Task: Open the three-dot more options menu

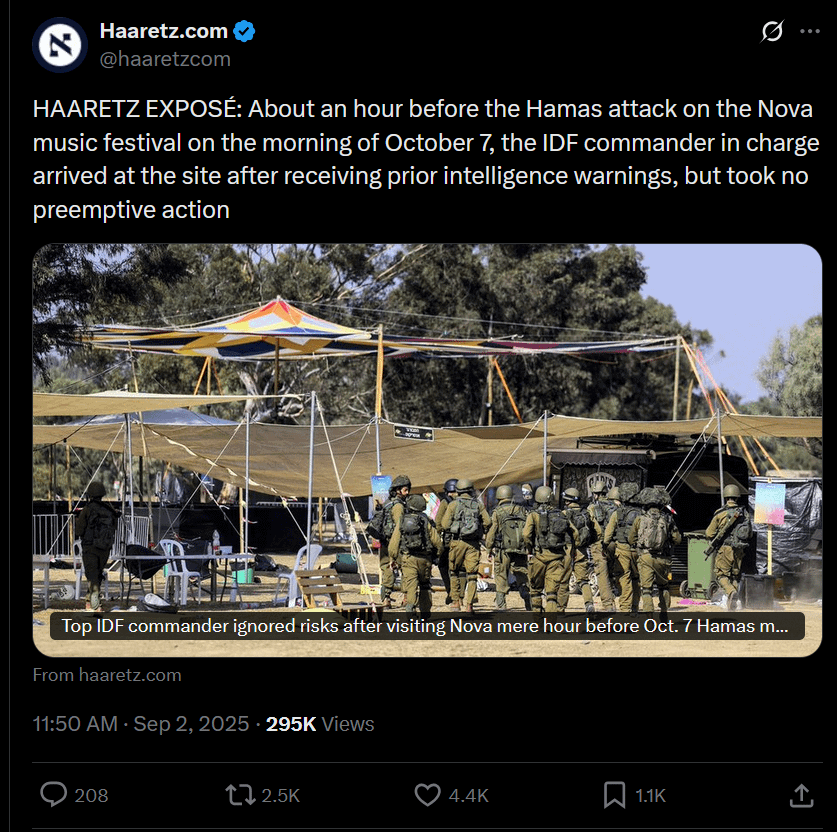Action: pos(810,31)
